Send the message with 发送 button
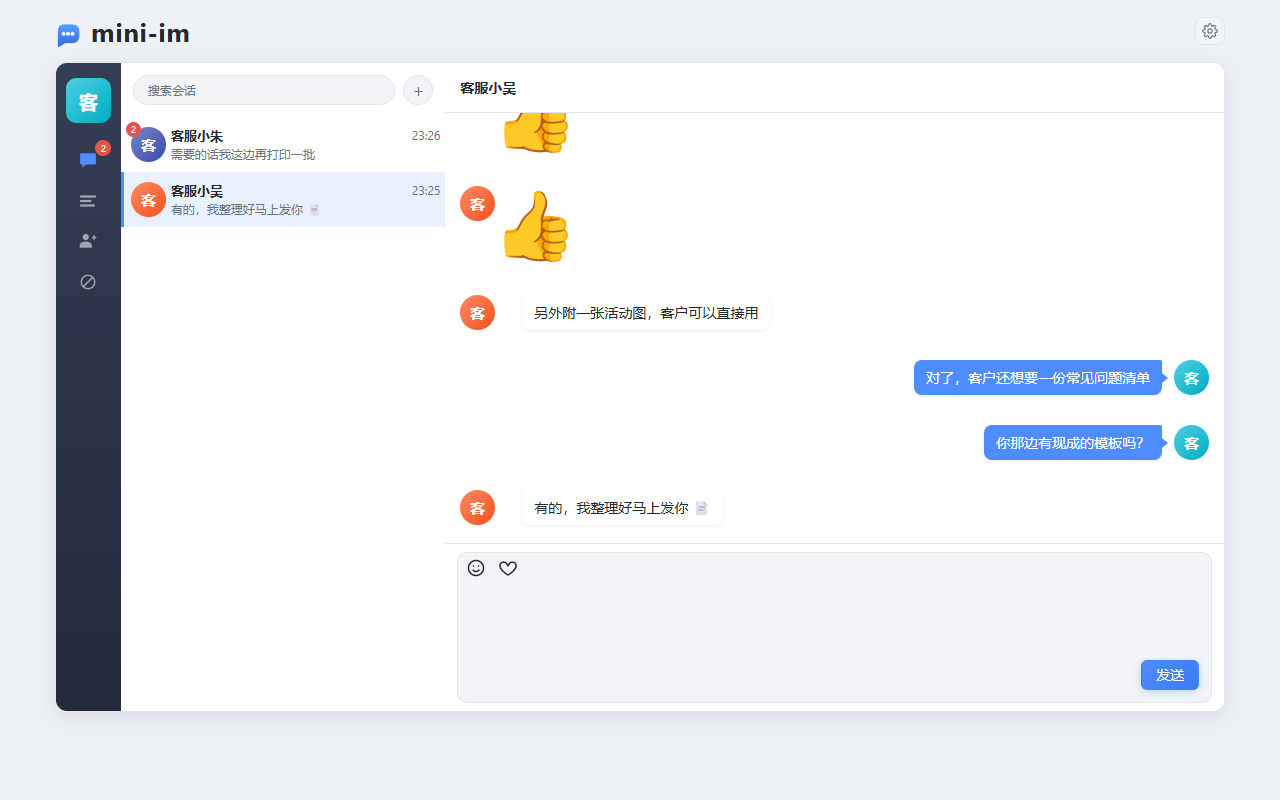1280x800 pixels. [x=1170, y=675]
